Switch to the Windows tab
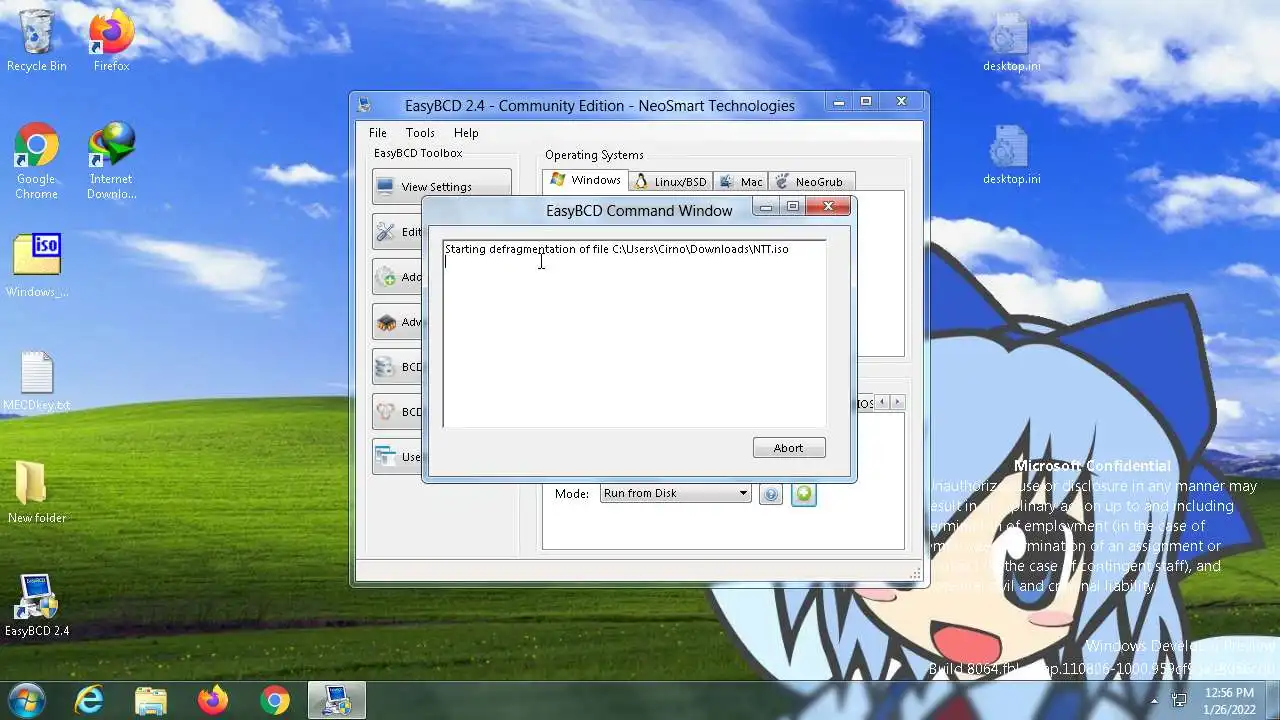Image resolution: width=1280 pixels, height=720 pixels. (x=585, y=180)
